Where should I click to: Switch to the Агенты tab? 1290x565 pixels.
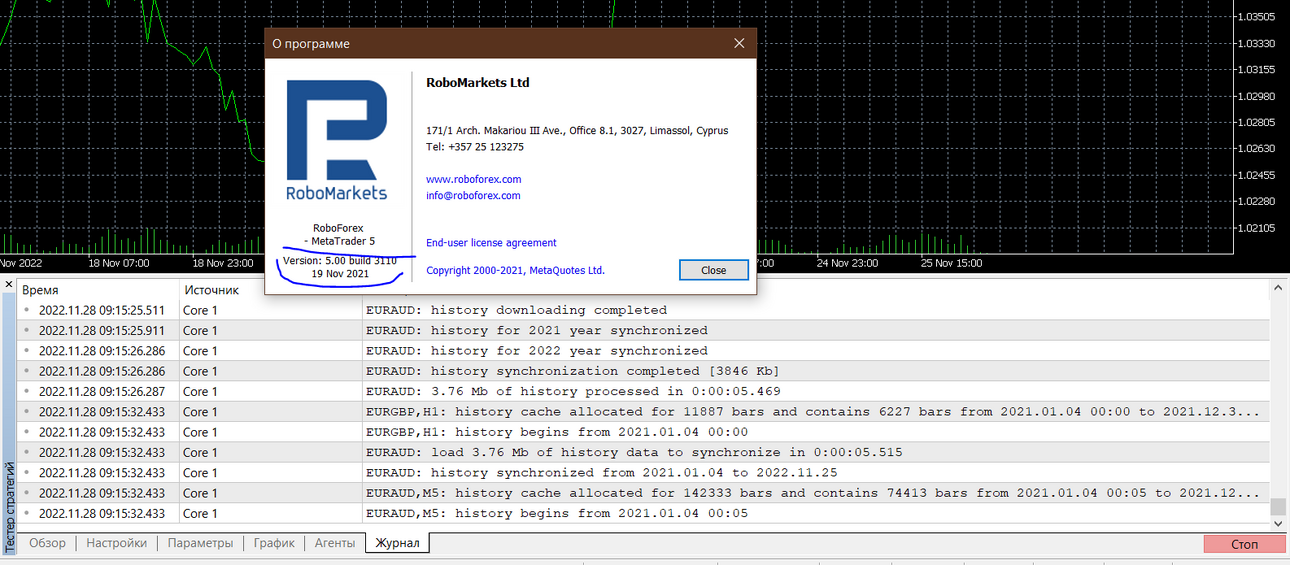tap(334, 543)
